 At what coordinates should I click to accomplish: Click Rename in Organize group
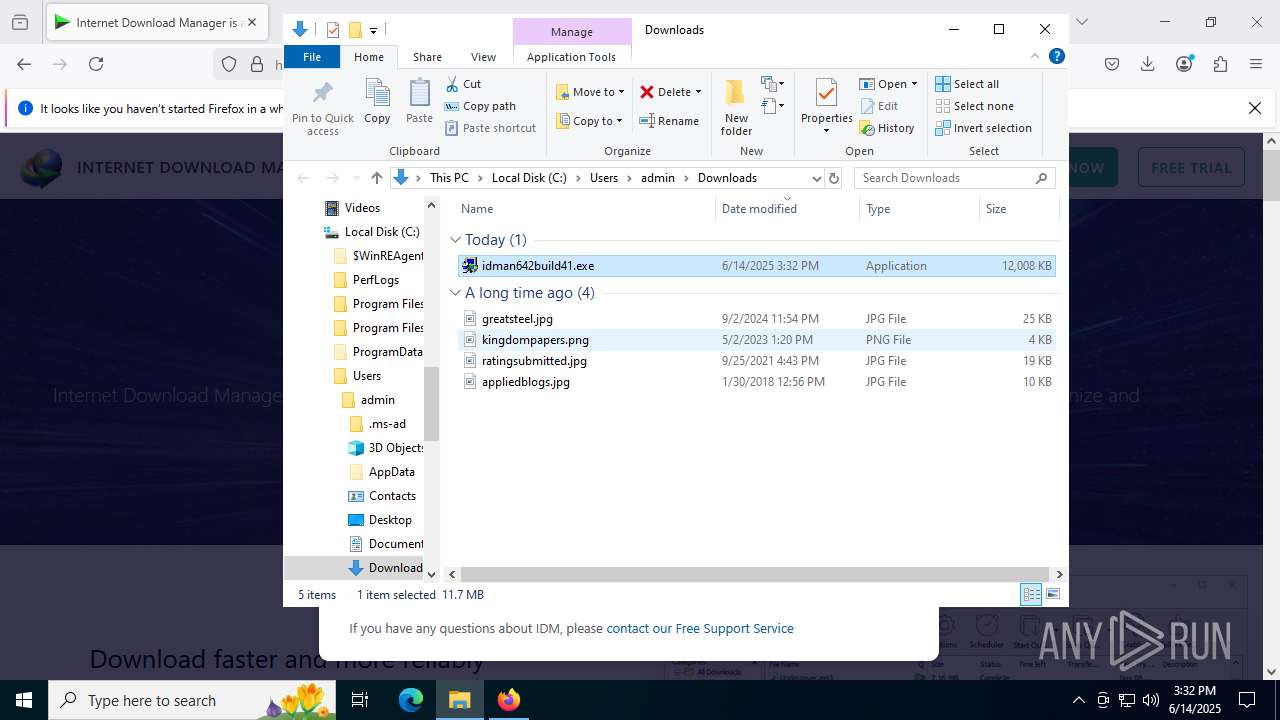pos(669,121)
